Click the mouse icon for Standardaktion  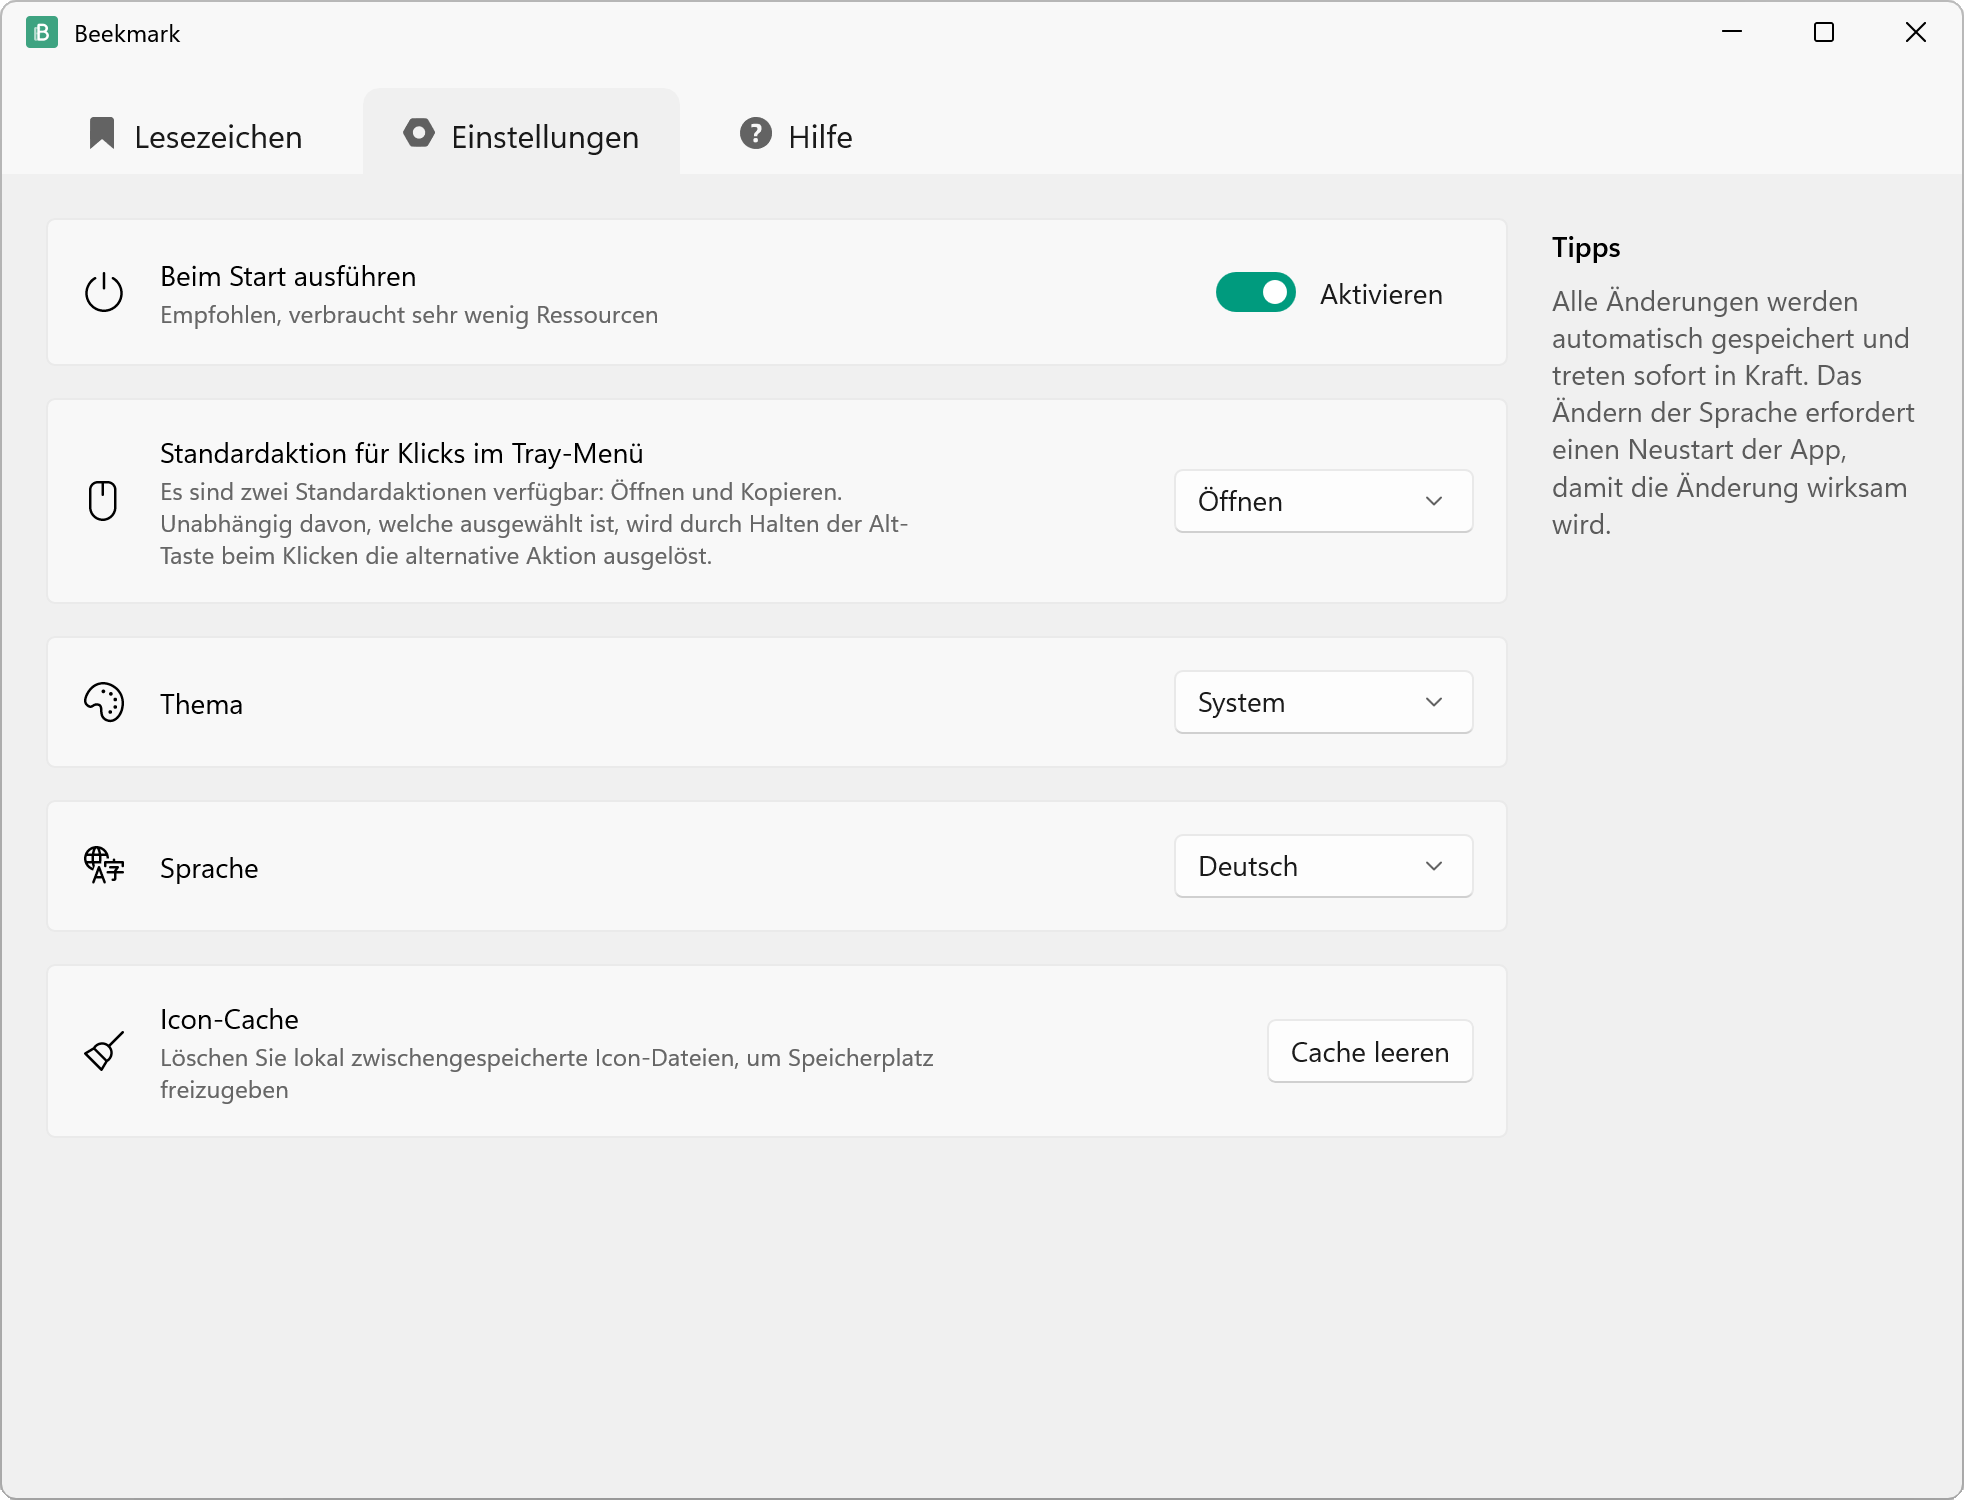click(103, 501)
